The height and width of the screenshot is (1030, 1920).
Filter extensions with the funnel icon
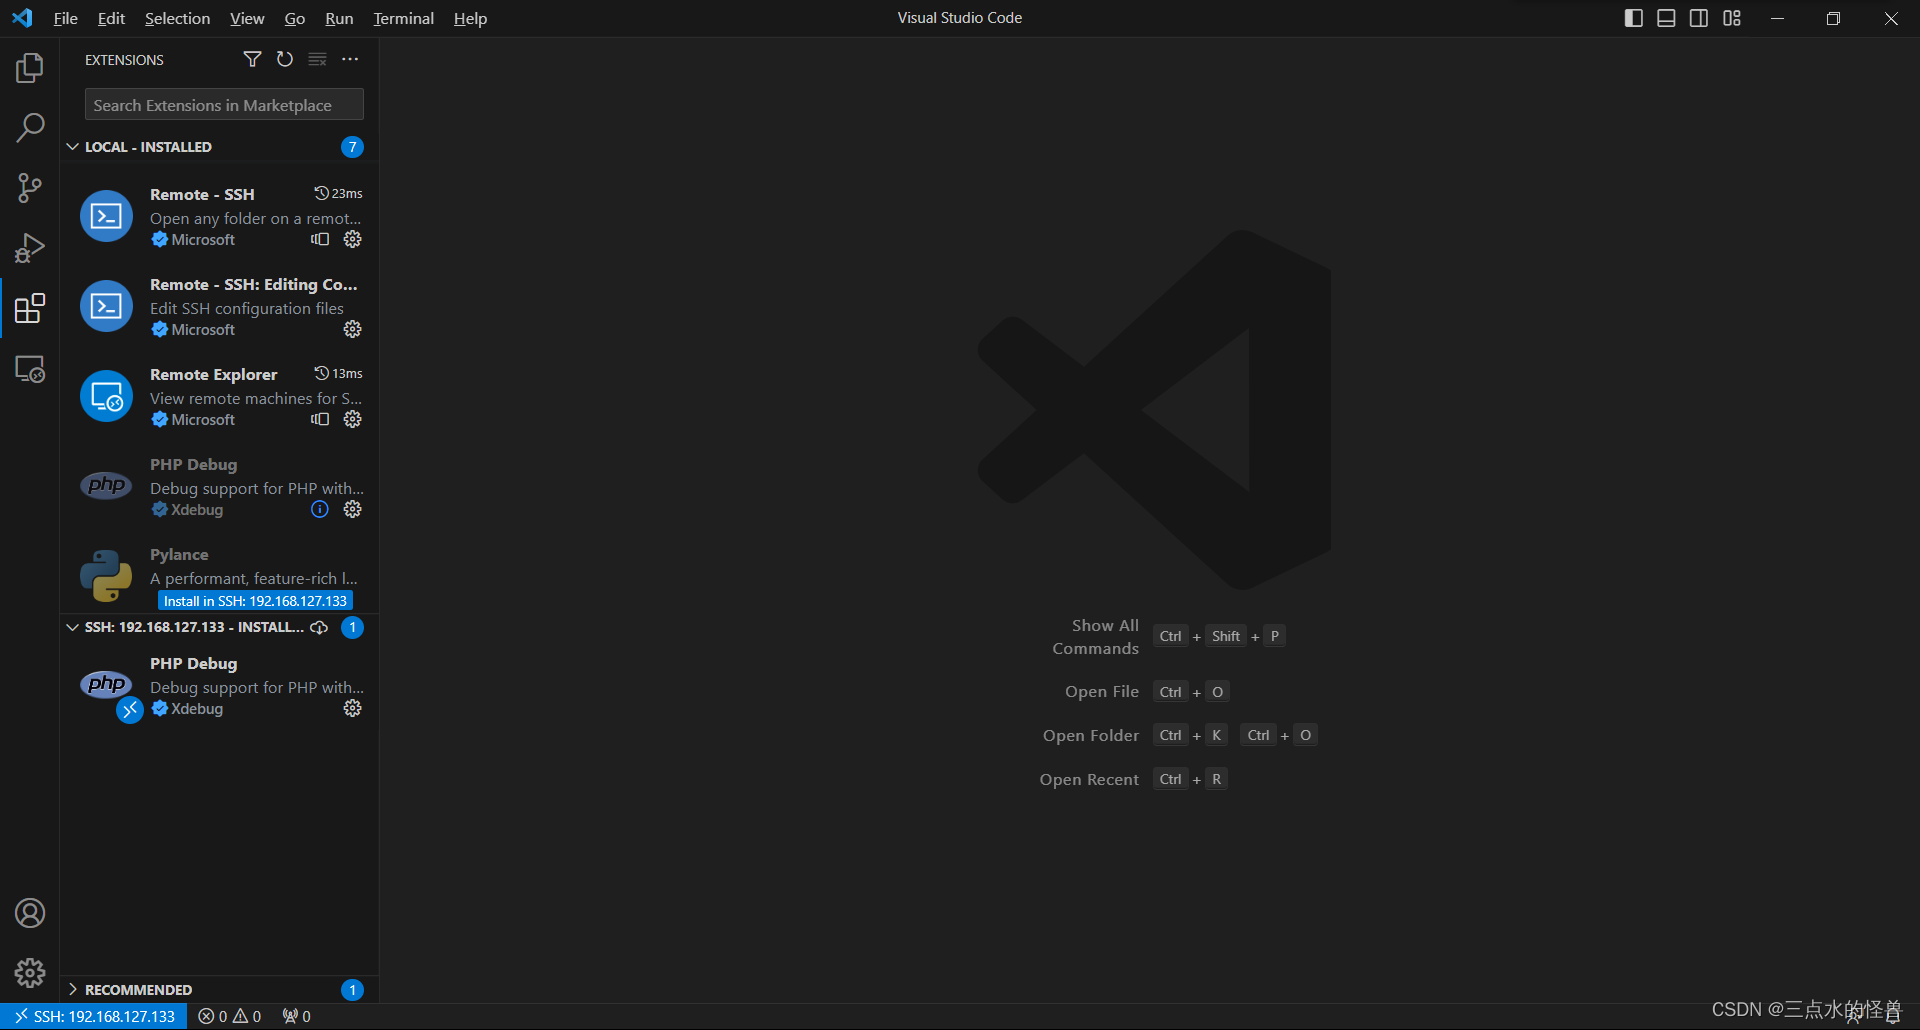(x=252, y=60)
